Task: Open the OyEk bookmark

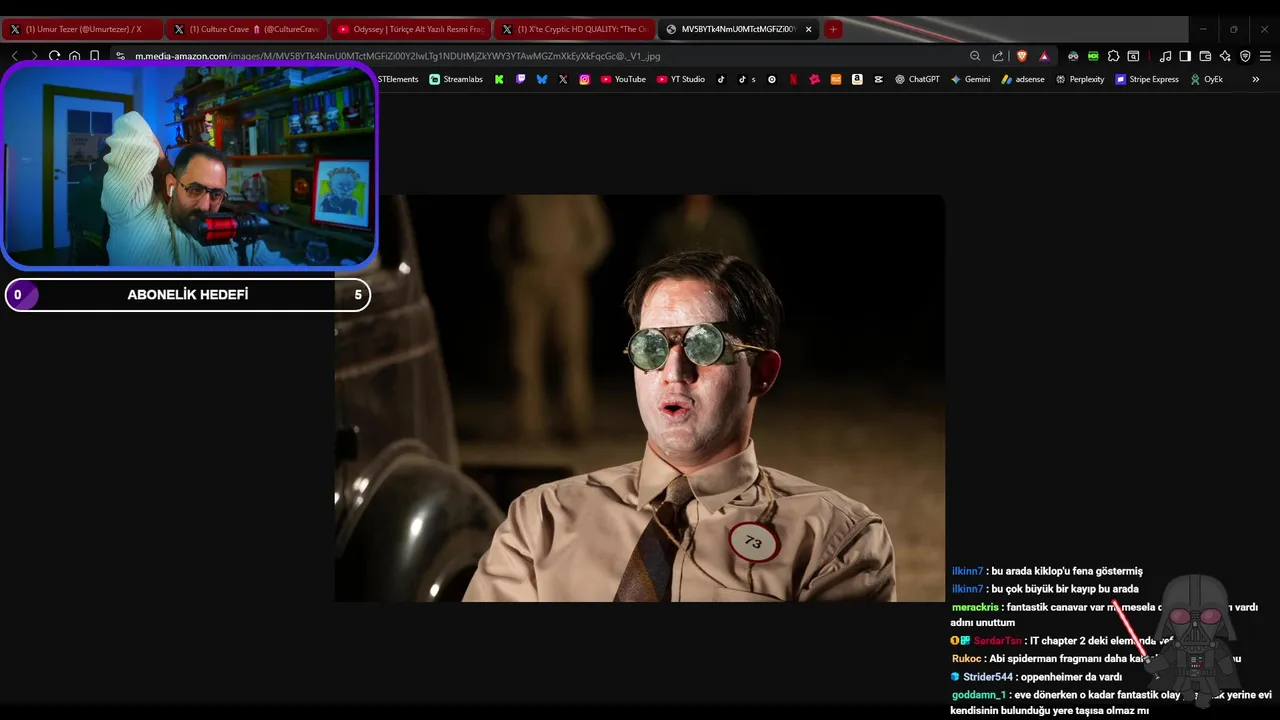Action: [1206, 79]
